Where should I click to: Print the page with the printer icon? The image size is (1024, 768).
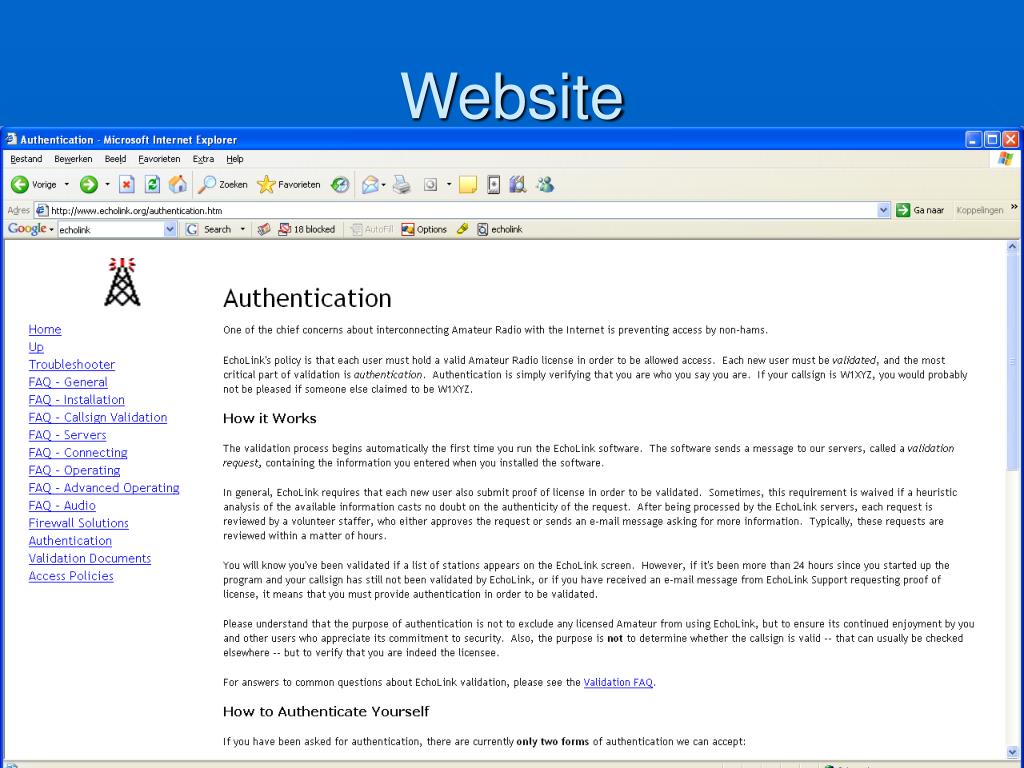click(x=402, y=185)
